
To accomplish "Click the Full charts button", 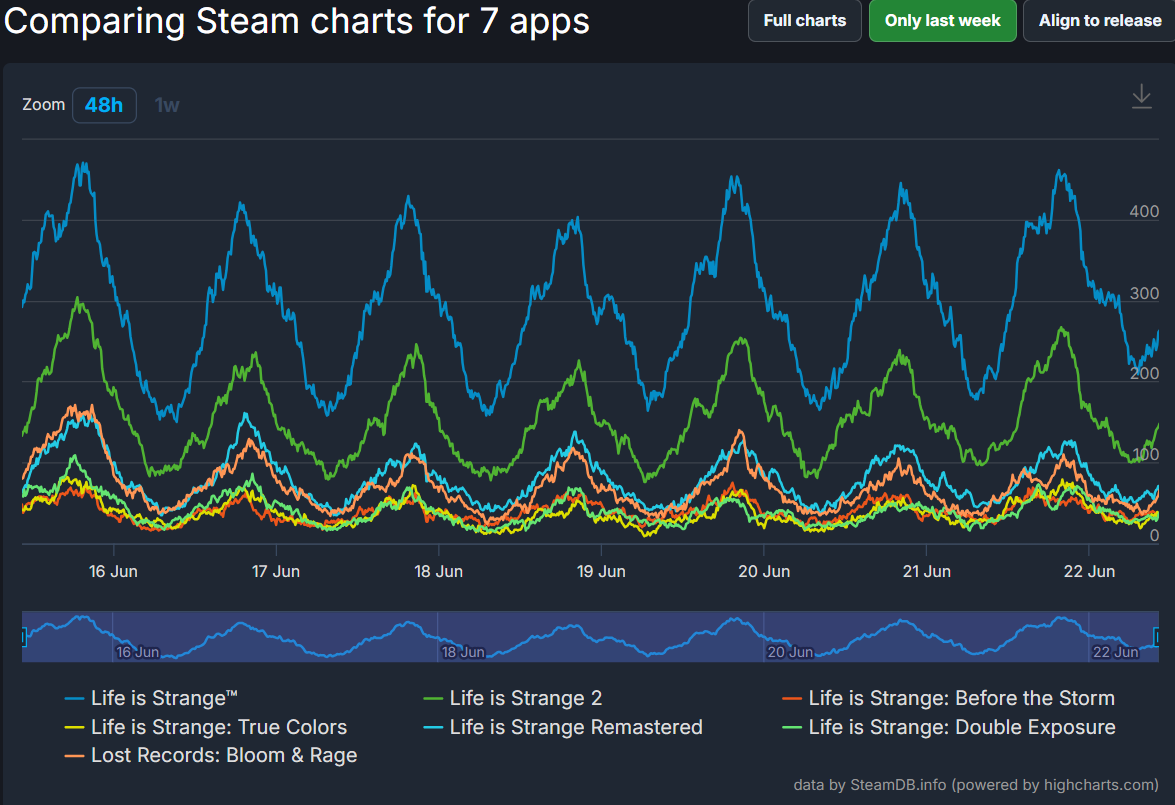I will (x=805, y=20).
